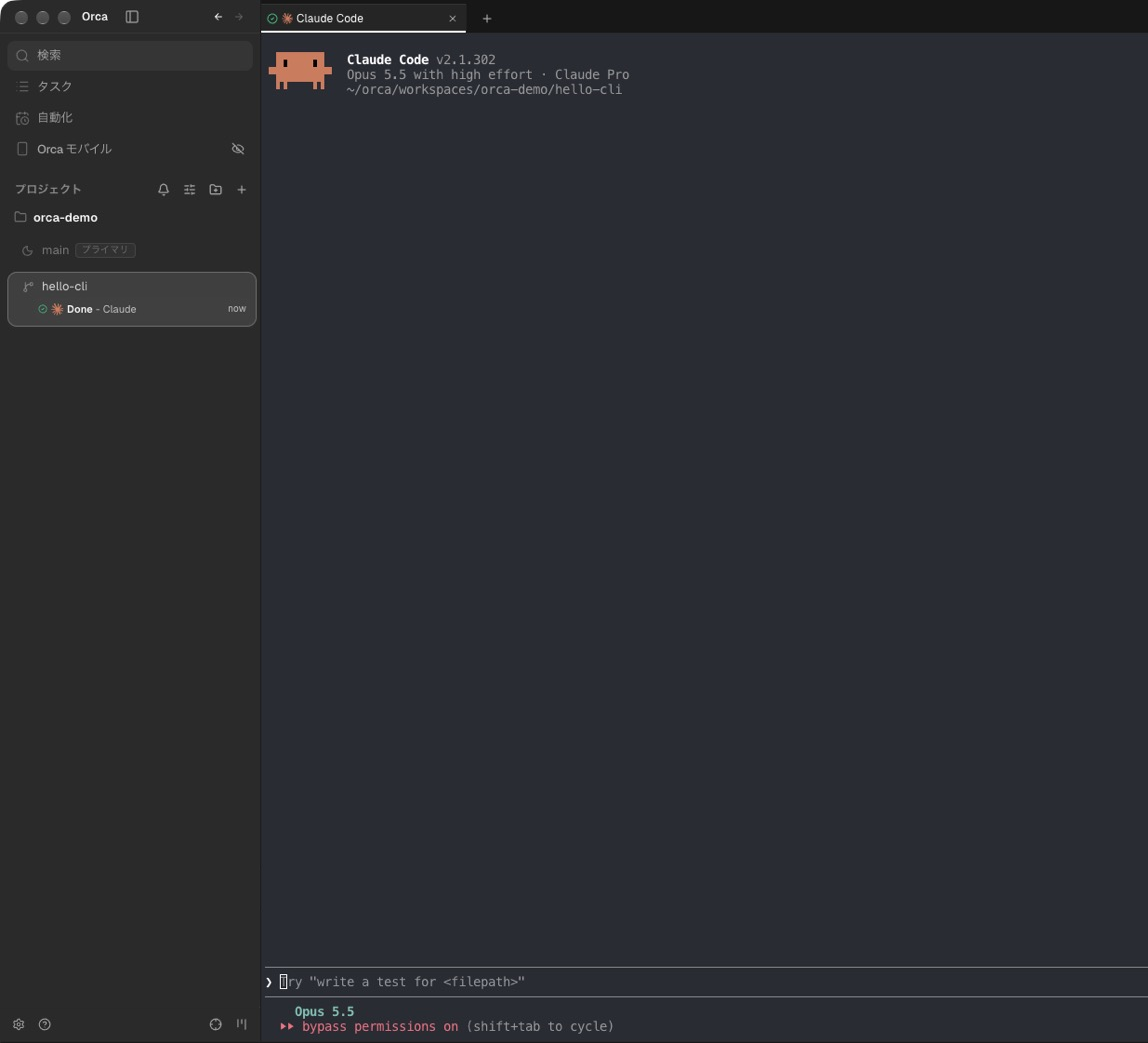Screen dimensions: 1148x1043
Task: Open settings gear in sidebar footer
Action: [19, 1025]
